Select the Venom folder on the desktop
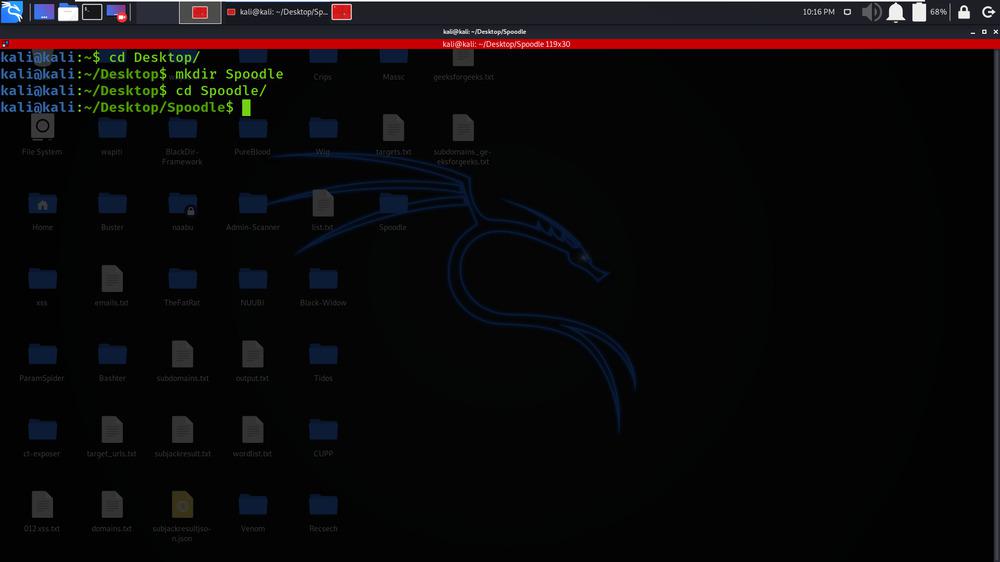The height and width of the screenshot is (562, 1000). pos(253,512)
